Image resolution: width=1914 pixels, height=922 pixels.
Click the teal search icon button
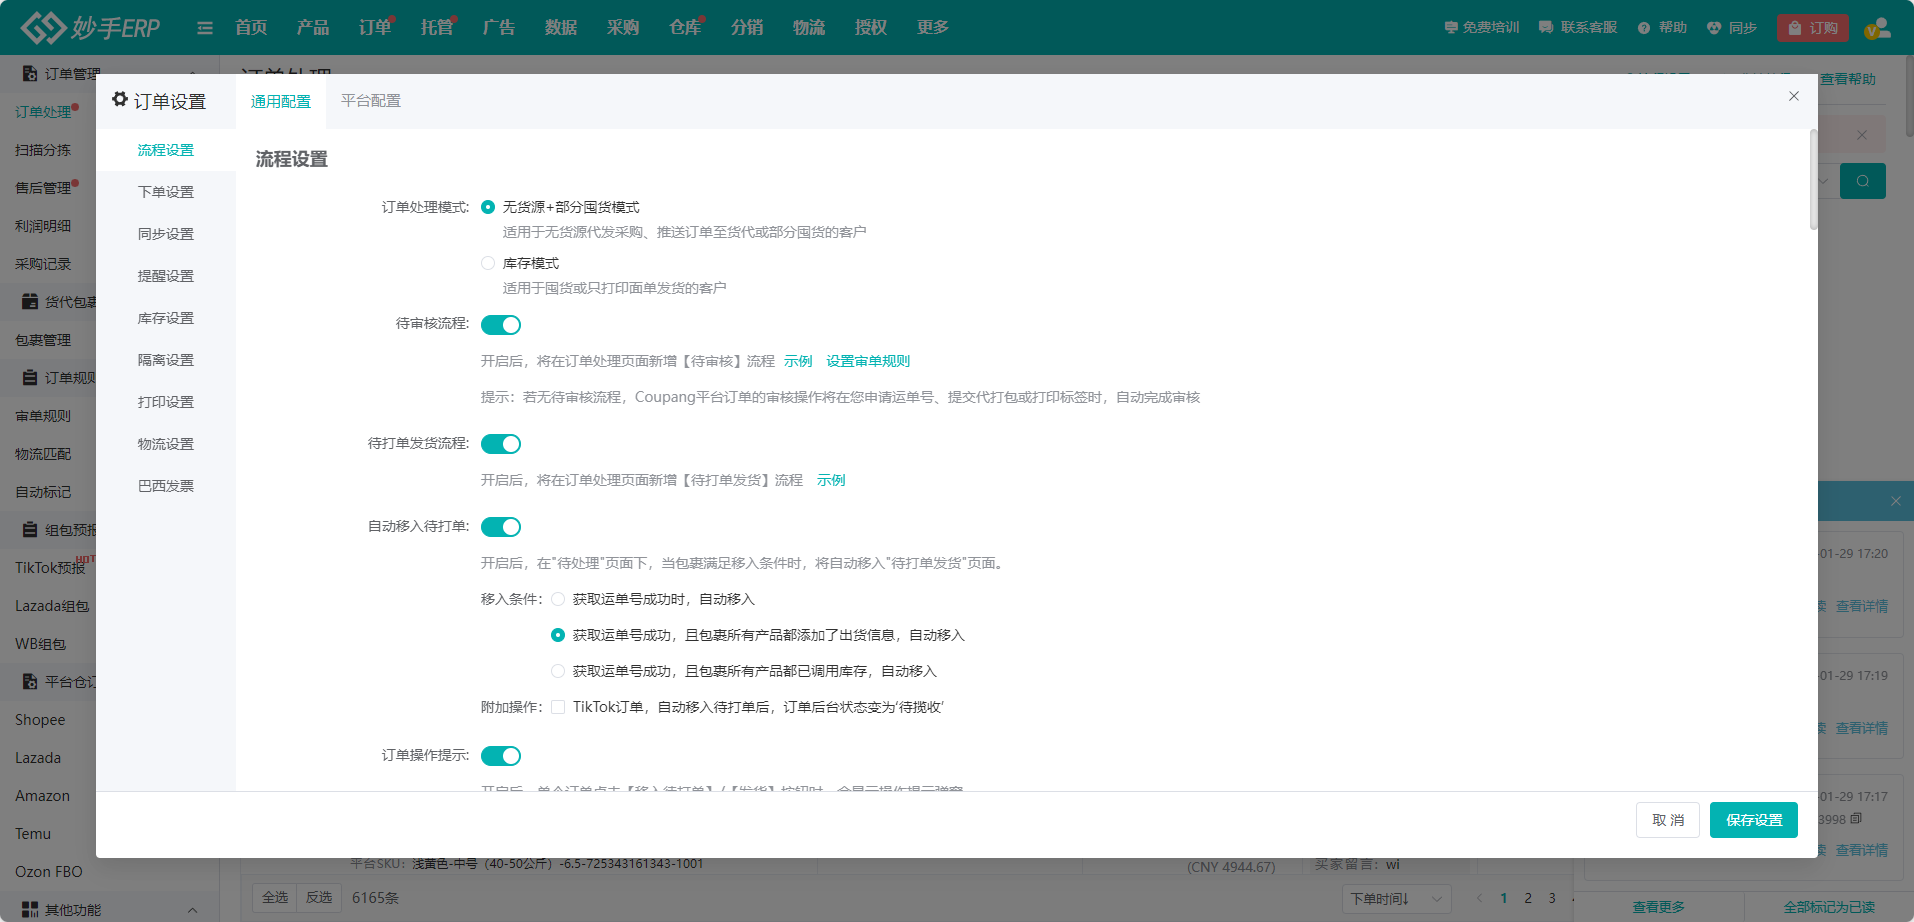click(1863, 181)
